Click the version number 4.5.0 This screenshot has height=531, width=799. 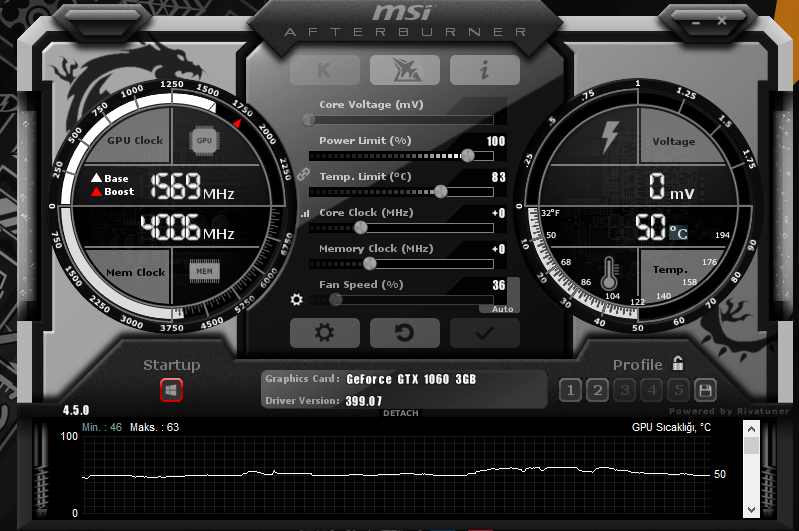coord(76,410)
